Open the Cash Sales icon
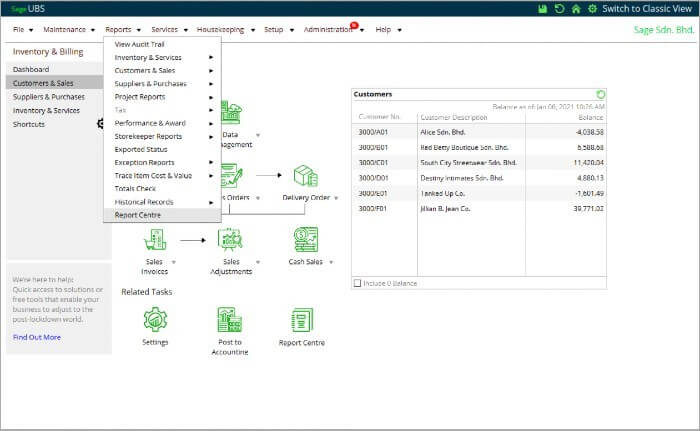Image resolution: width=700 pixels, height=431 pixels. [305, 240]
